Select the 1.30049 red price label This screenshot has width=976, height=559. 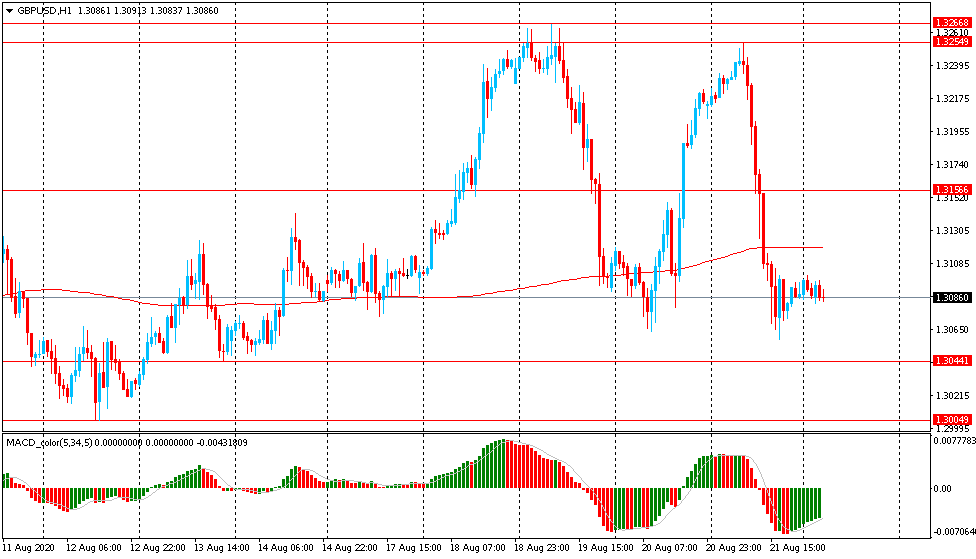click(x=952, y=420)
